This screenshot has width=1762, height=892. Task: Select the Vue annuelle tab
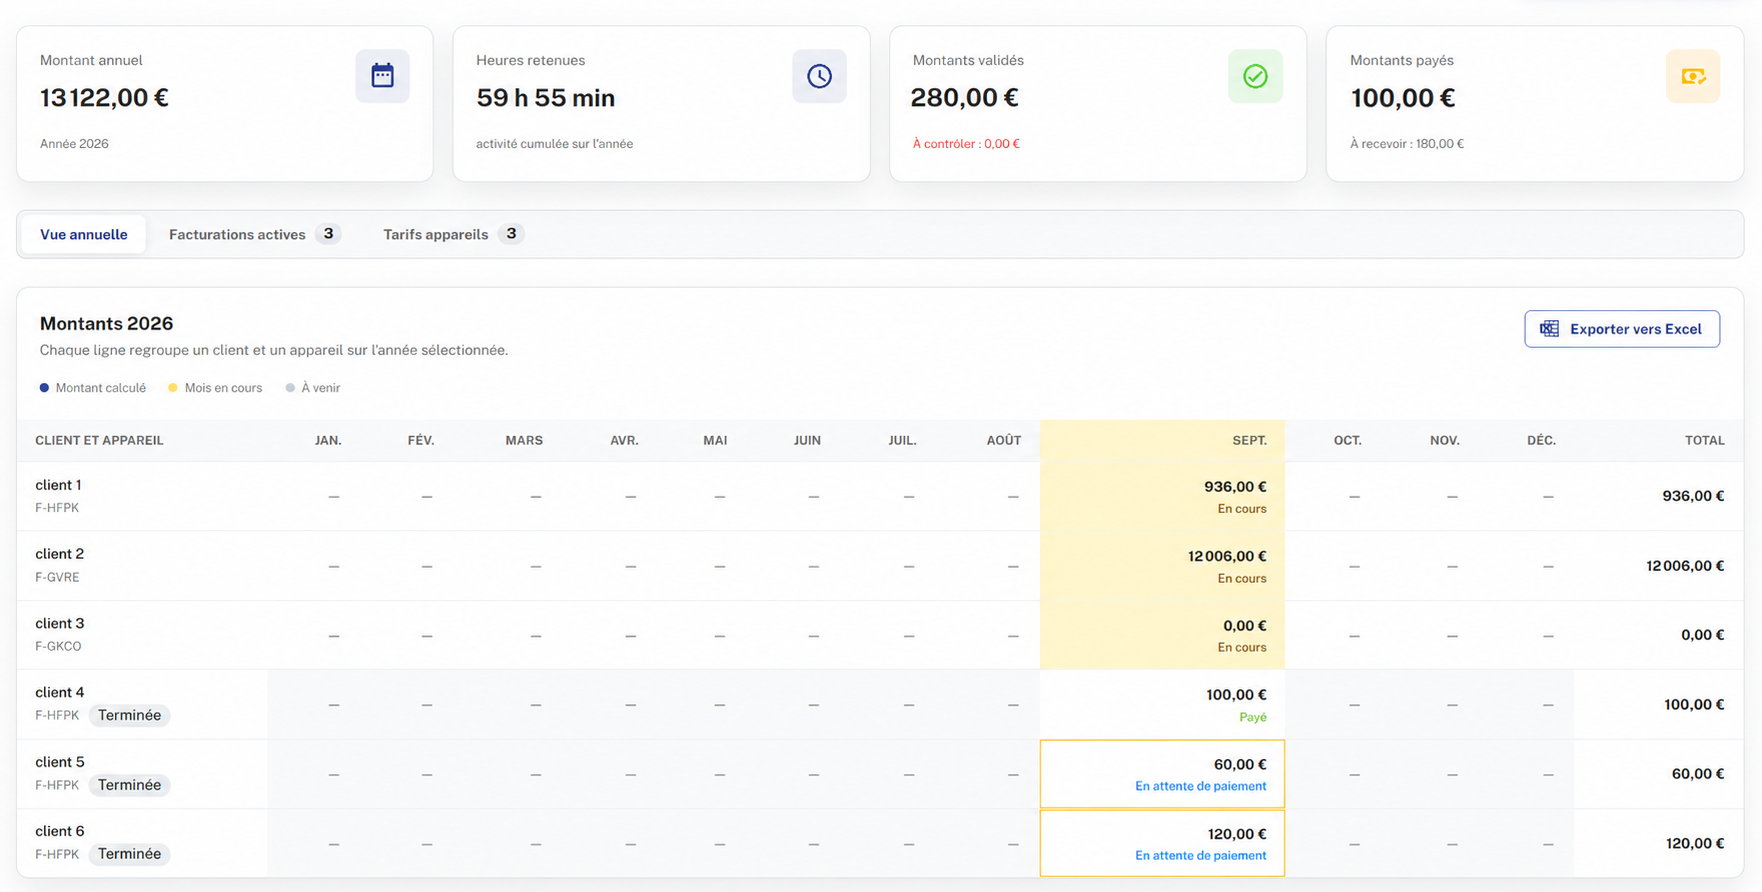click(x=84, y=234)
